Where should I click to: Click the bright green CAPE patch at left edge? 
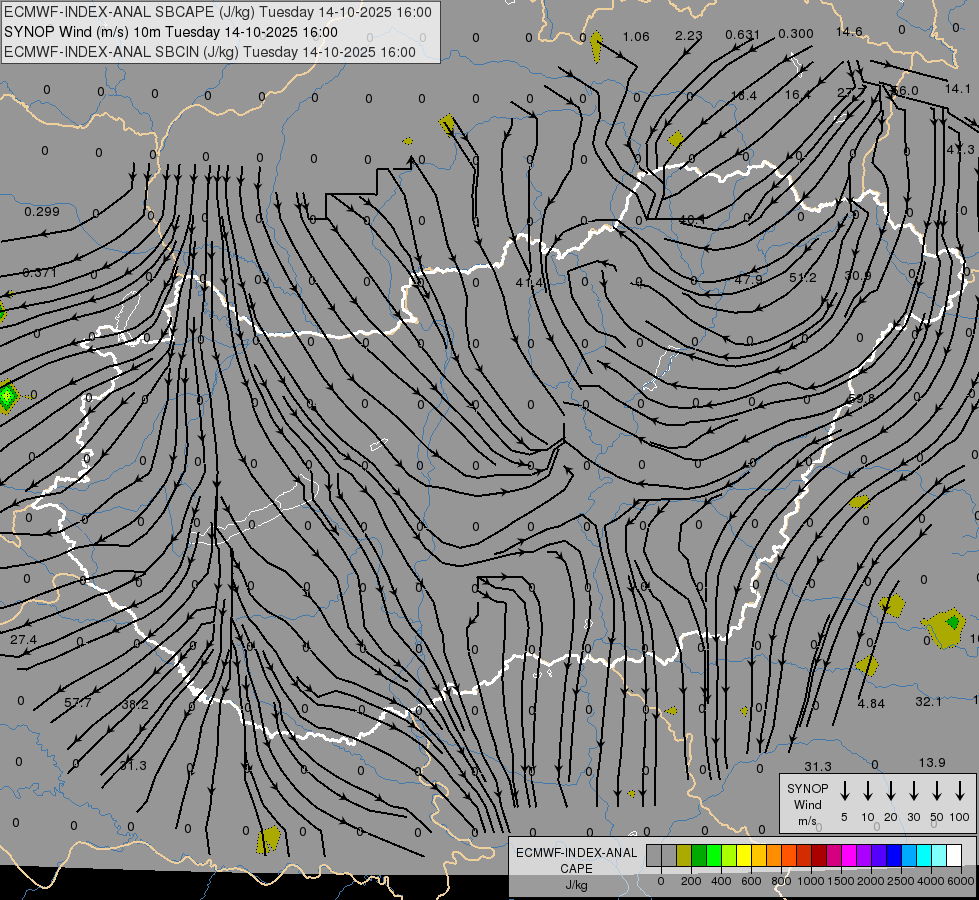click(7, 396)
